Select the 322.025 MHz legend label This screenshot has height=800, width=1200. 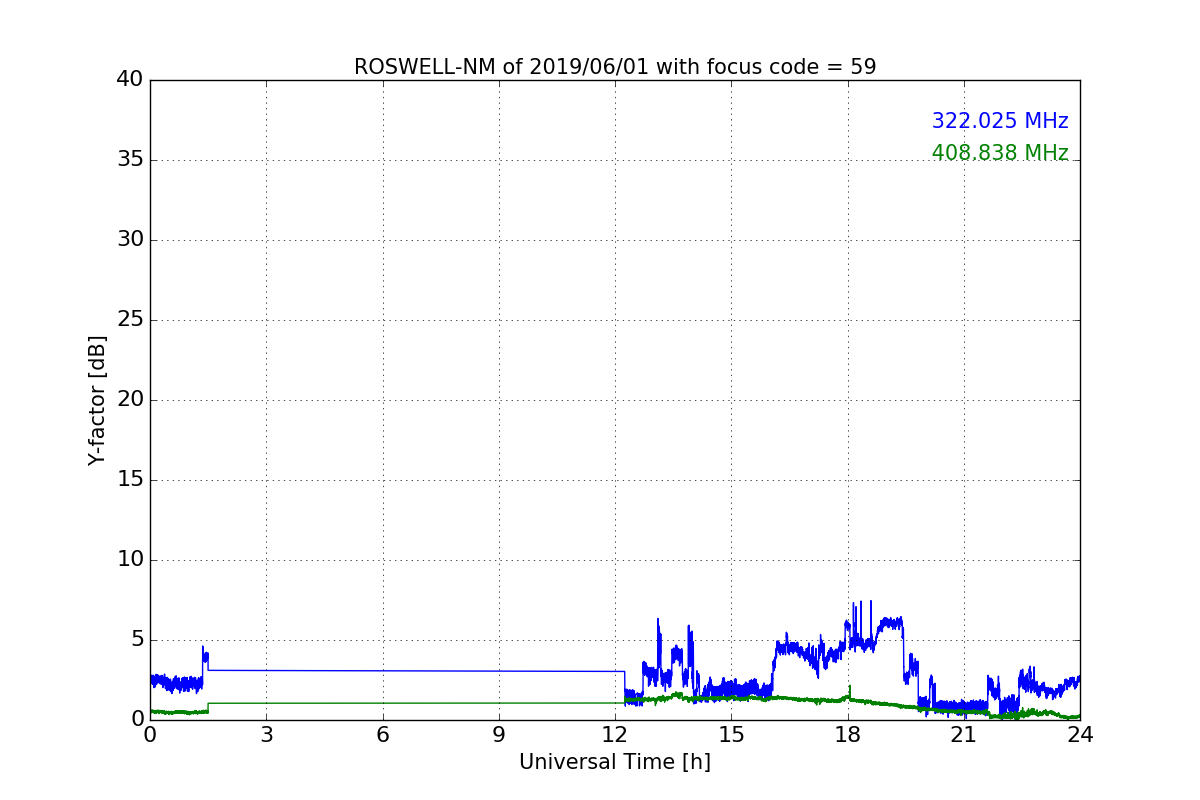pyautogui.click(x=1000, y=121)
